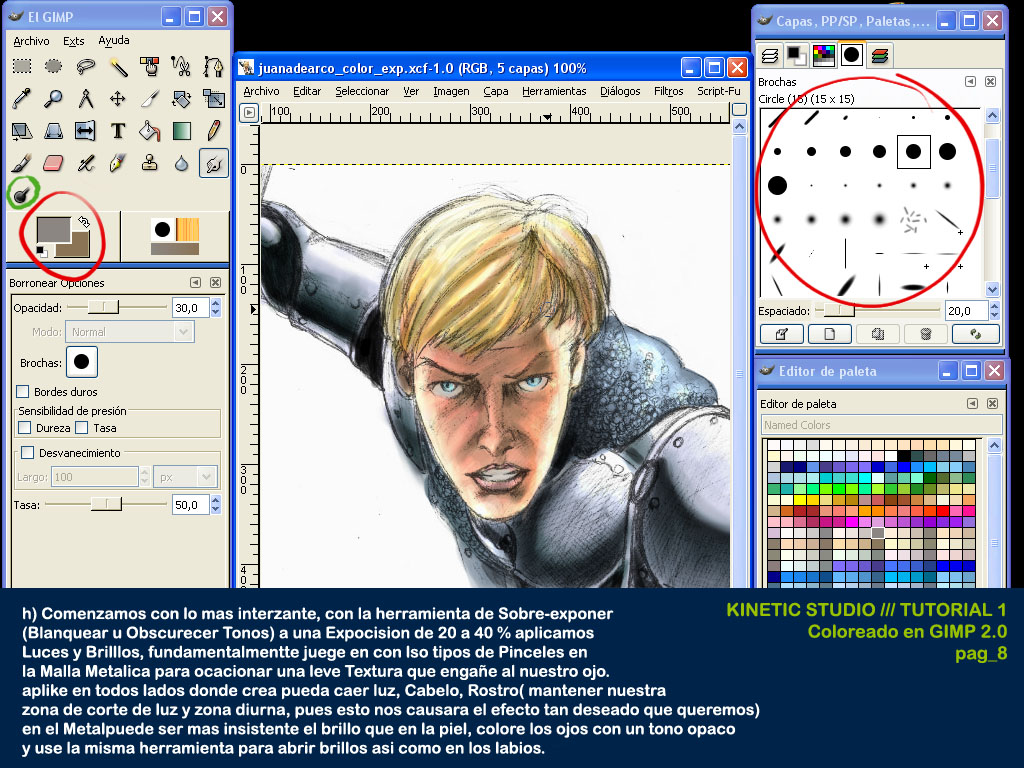The image size is (1024, 768).
Task: Open the Filtros menu
Action: coord(669,91)
